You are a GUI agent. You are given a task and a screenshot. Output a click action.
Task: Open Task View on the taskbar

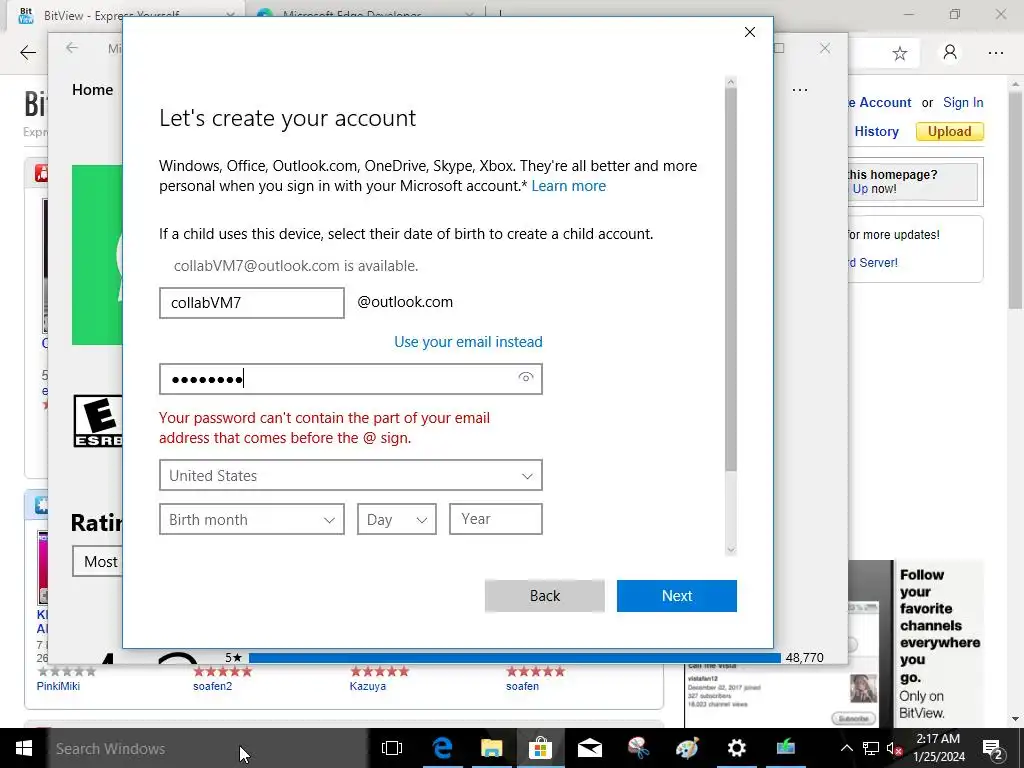392,748
